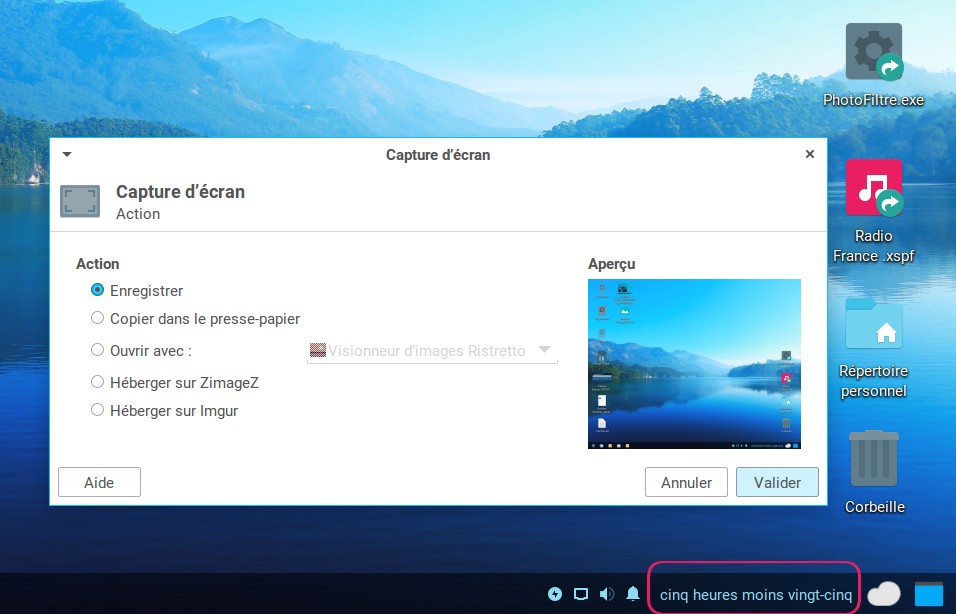Open the notifications bell icon
The width and height of the screenshot is (956, 614).
(x=632, y=594)
